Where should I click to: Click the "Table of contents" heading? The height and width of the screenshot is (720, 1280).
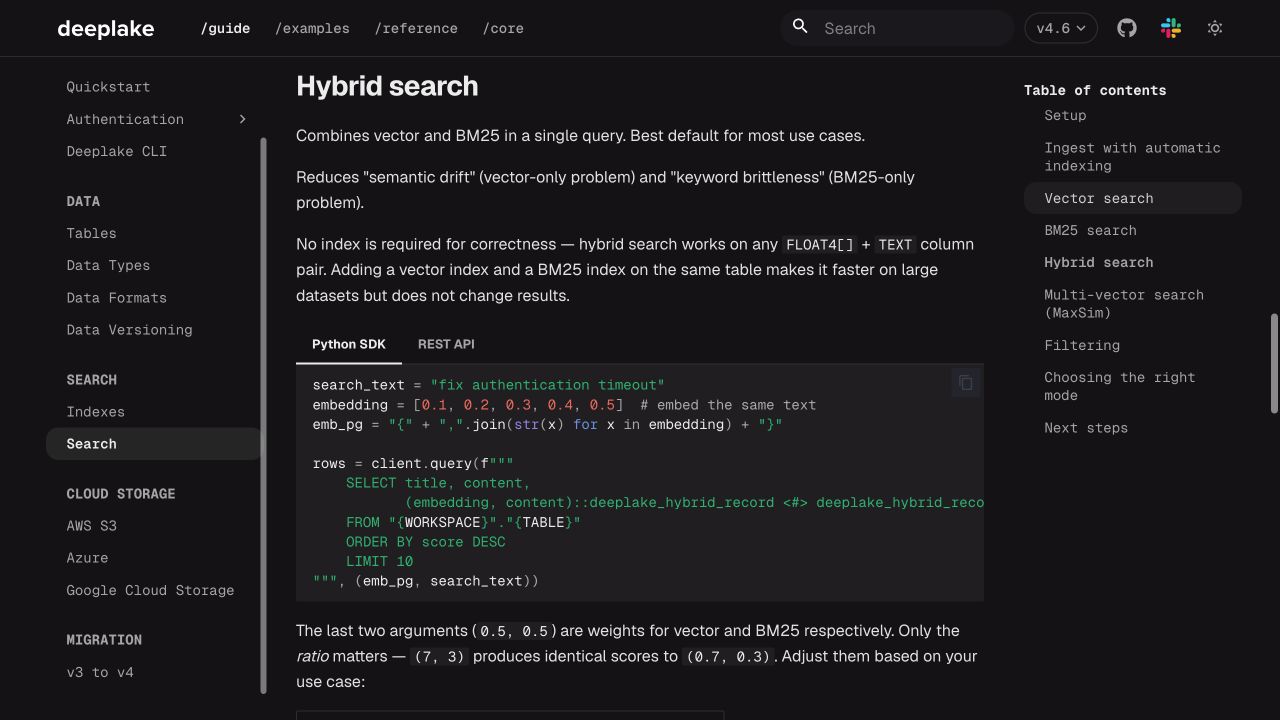[1095, 90]
